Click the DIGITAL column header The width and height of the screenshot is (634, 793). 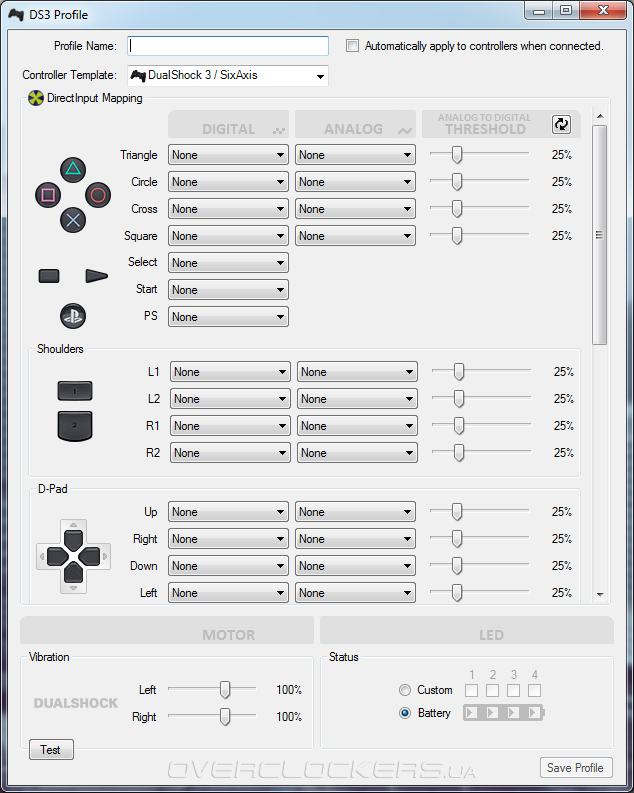click(229, 124)
